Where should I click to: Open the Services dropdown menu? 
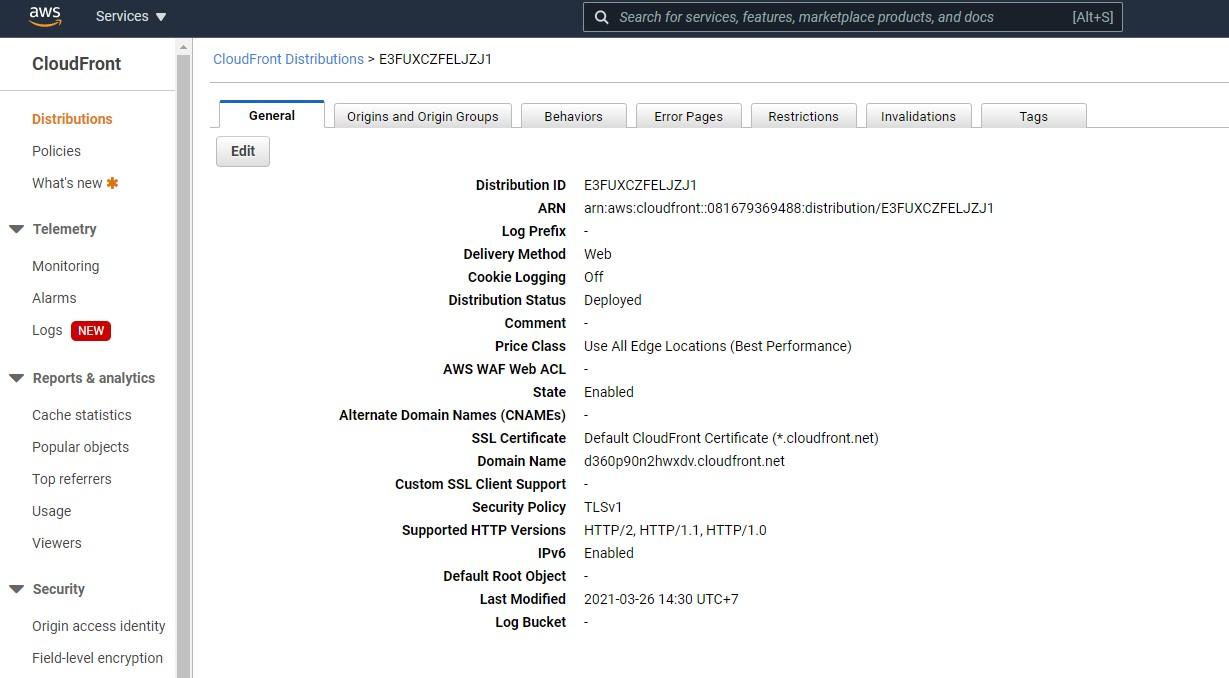131,17
